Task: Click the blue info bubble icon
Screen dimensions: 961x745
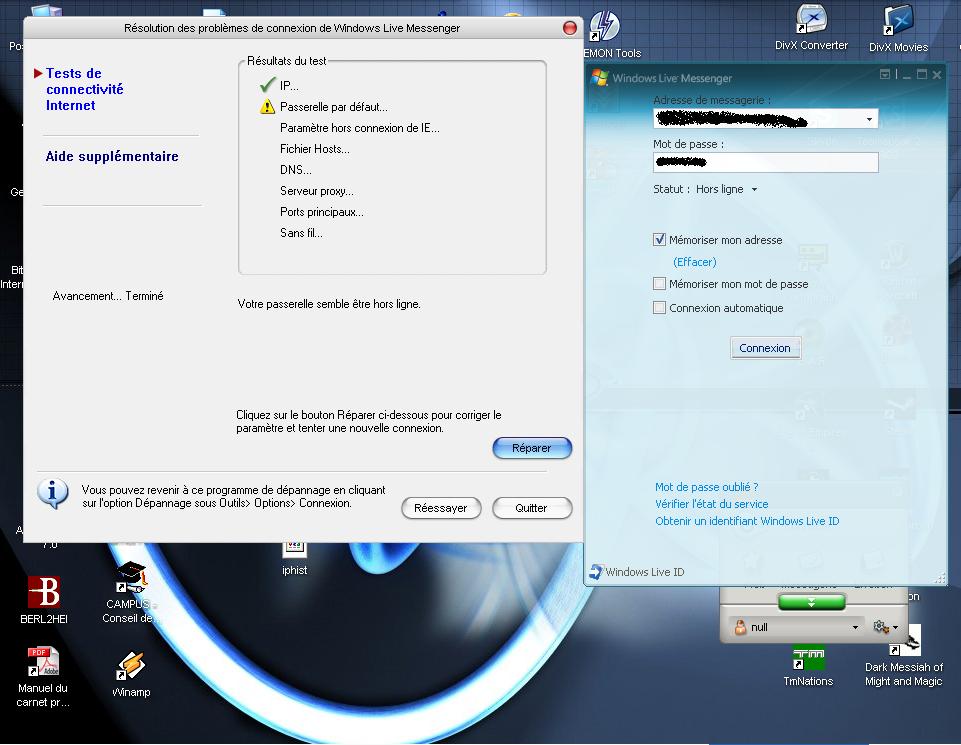Action: coord(53,493)
